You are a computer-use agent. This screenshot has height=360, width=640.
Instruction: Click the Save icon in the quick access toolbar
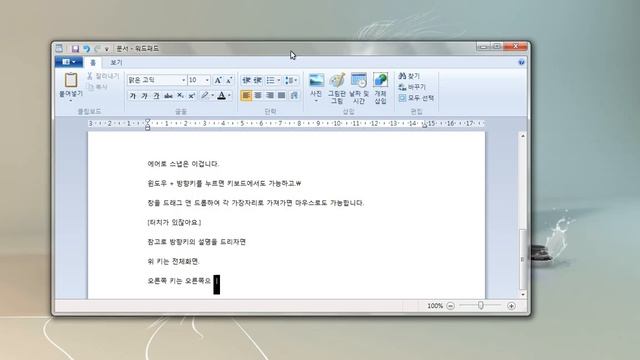click(75, 49)
